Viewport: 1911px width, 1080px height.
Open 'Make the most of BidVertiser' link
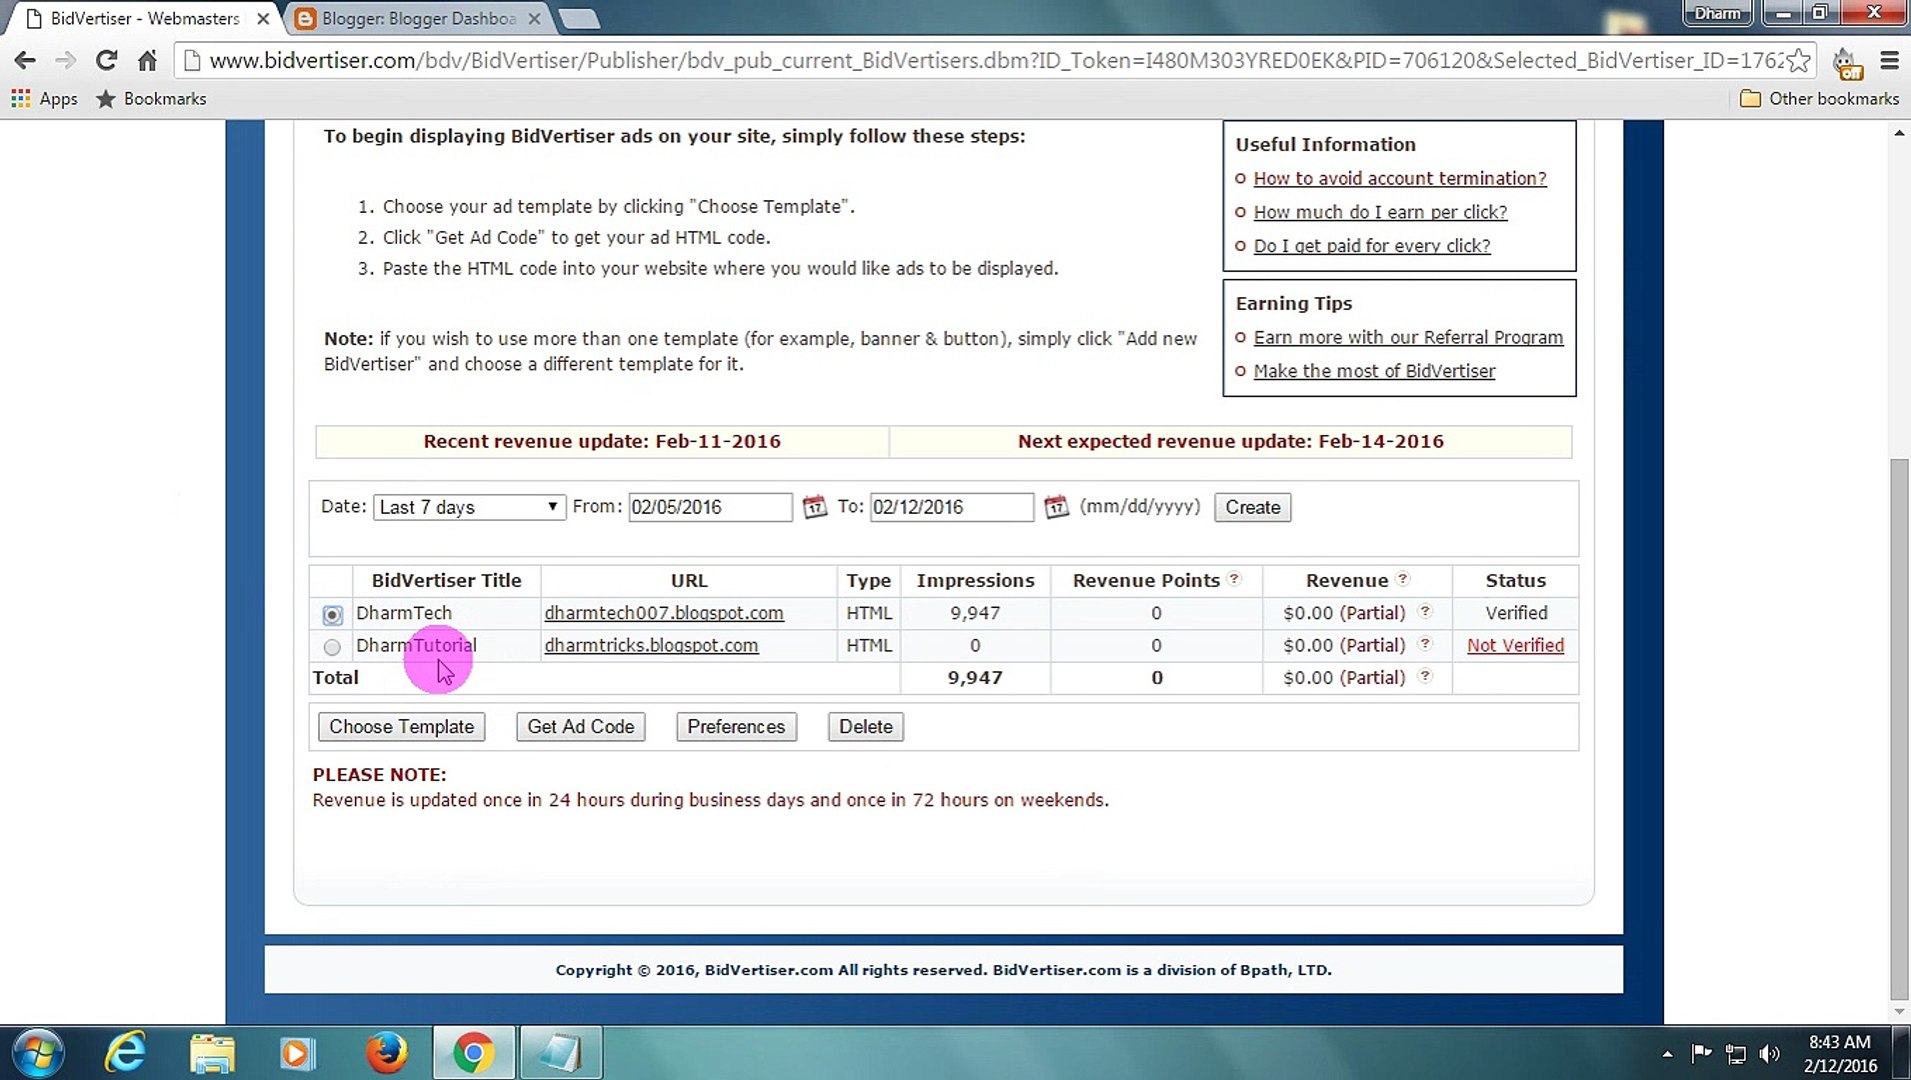click(1374, 371)
